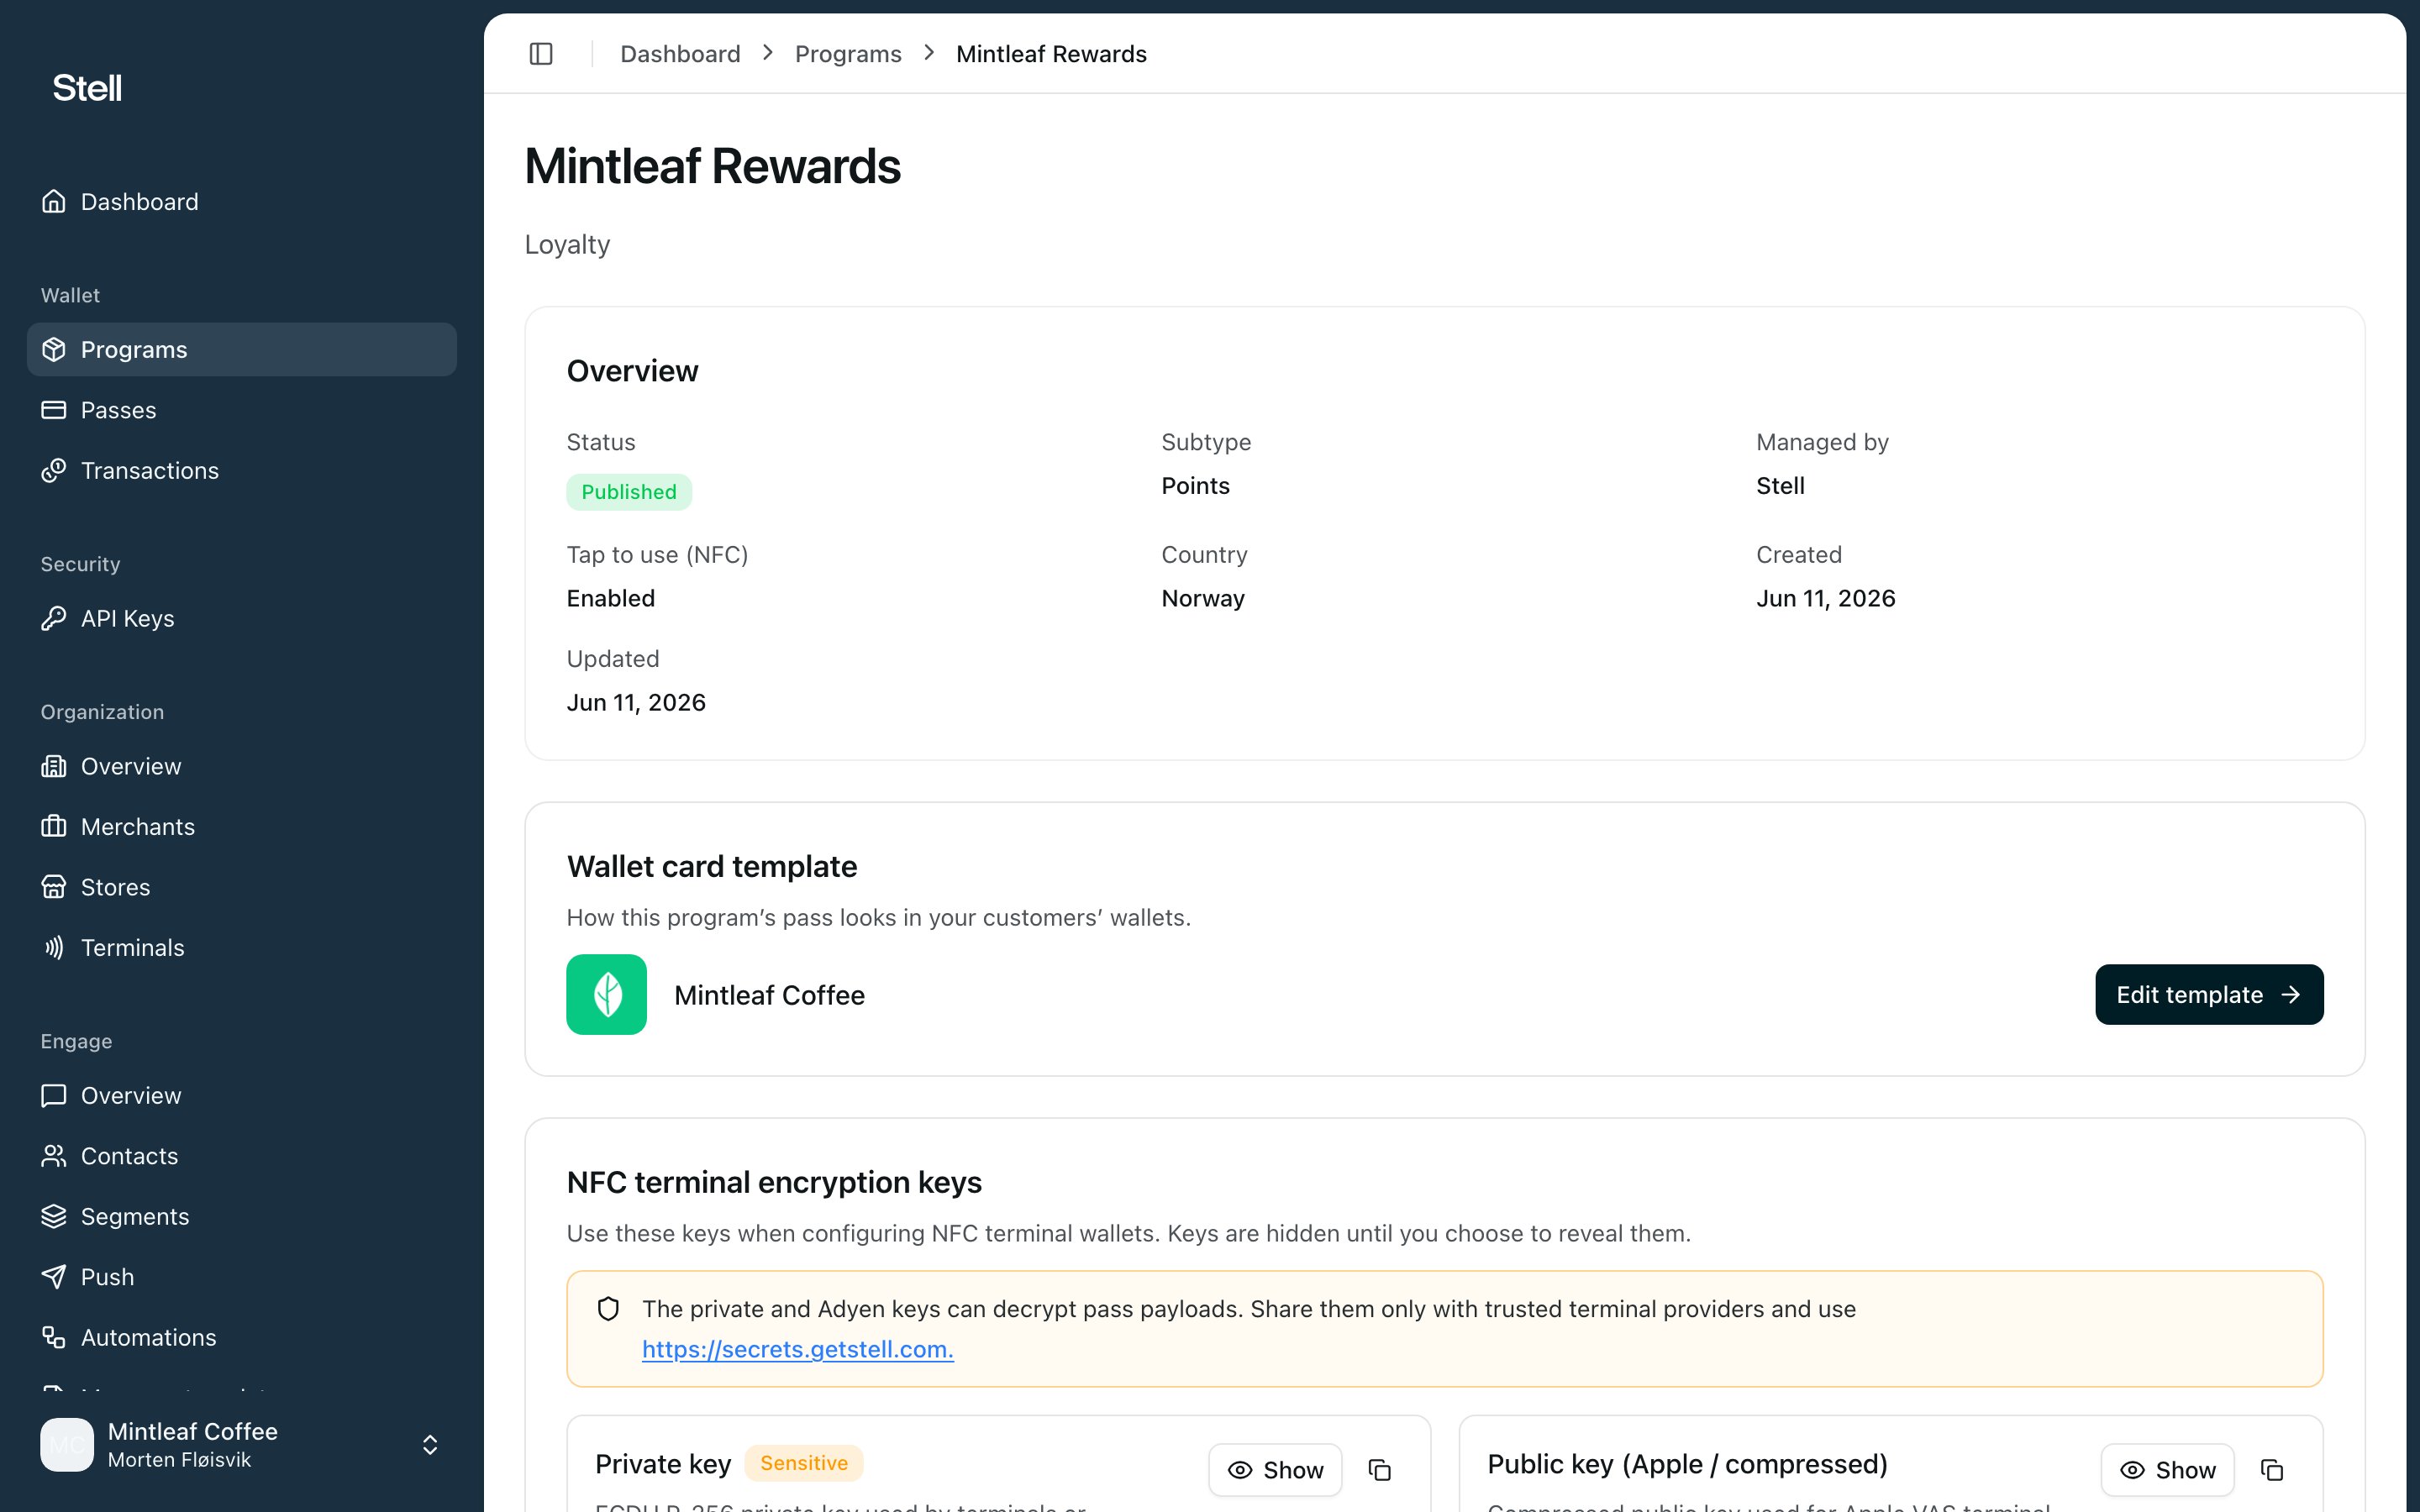Click the Mintleaf Rewards page heading
Image resolution: width=2420 pixels, height=1512 pixels.
click(x=712, y=166)
